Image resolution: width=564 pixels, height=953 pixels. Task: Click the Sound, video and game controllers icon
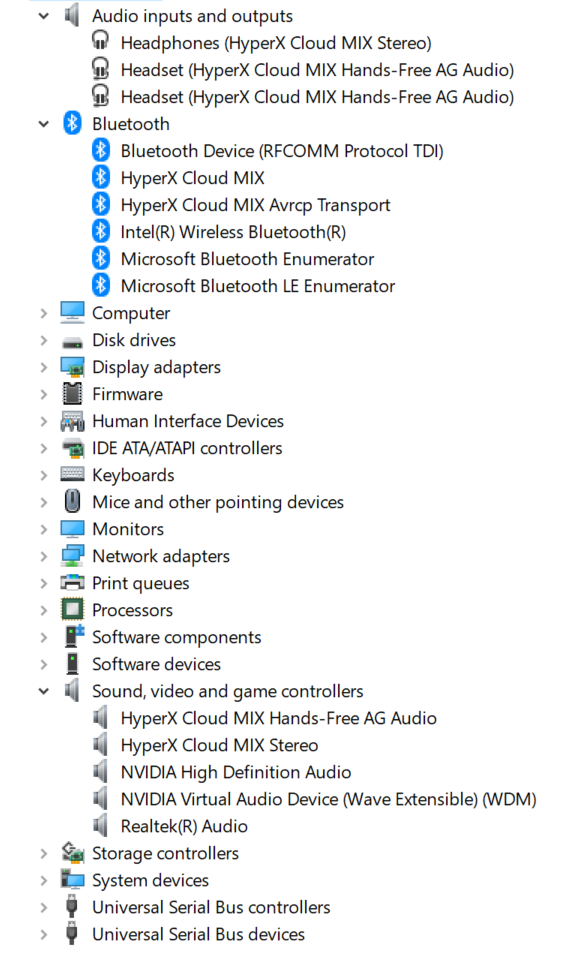coord(72,690)
